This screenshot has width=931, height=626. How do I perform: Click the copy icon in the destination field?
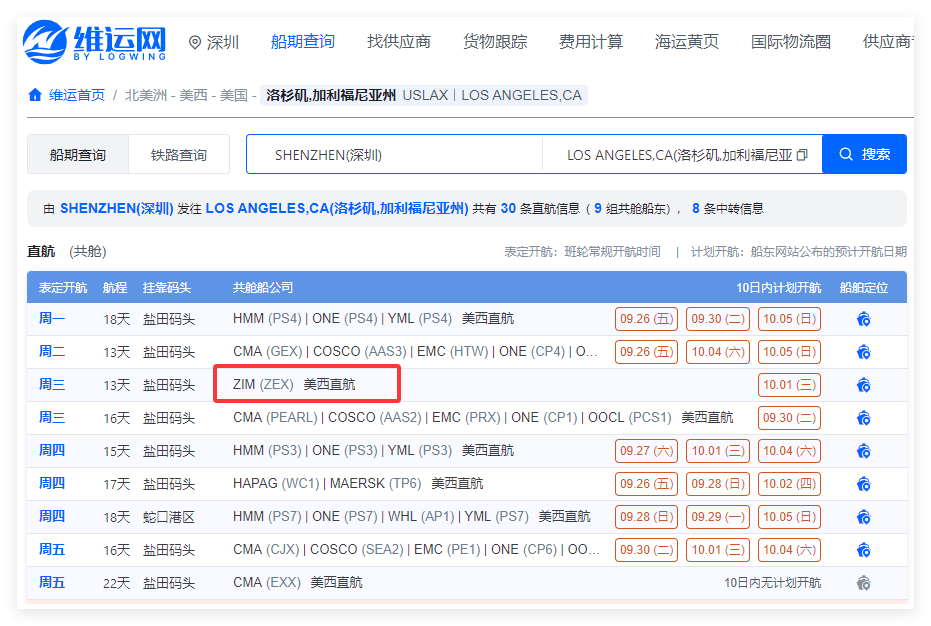click(x=802, y=155)
